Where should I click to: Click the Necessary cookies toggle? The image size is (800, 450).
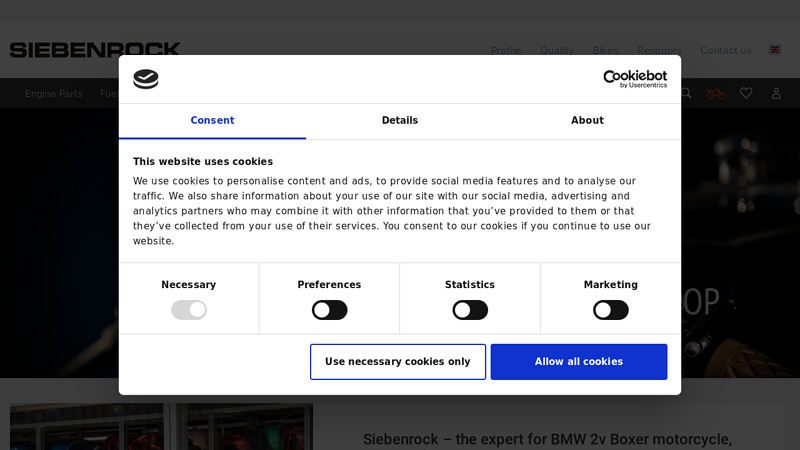pos(189,310)
